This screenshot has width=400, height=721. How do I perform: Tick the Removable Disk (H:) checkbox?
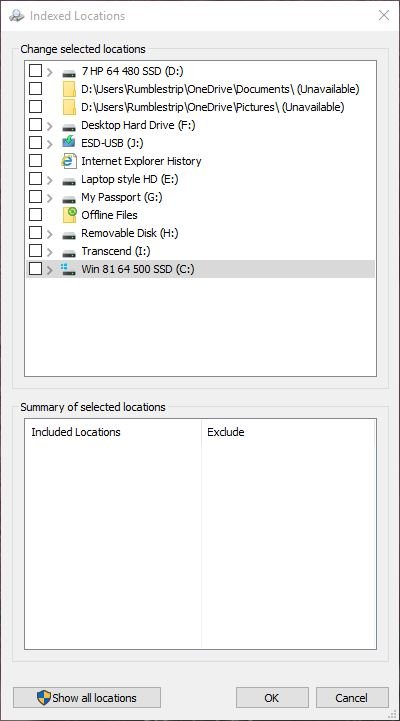[35, 233]
